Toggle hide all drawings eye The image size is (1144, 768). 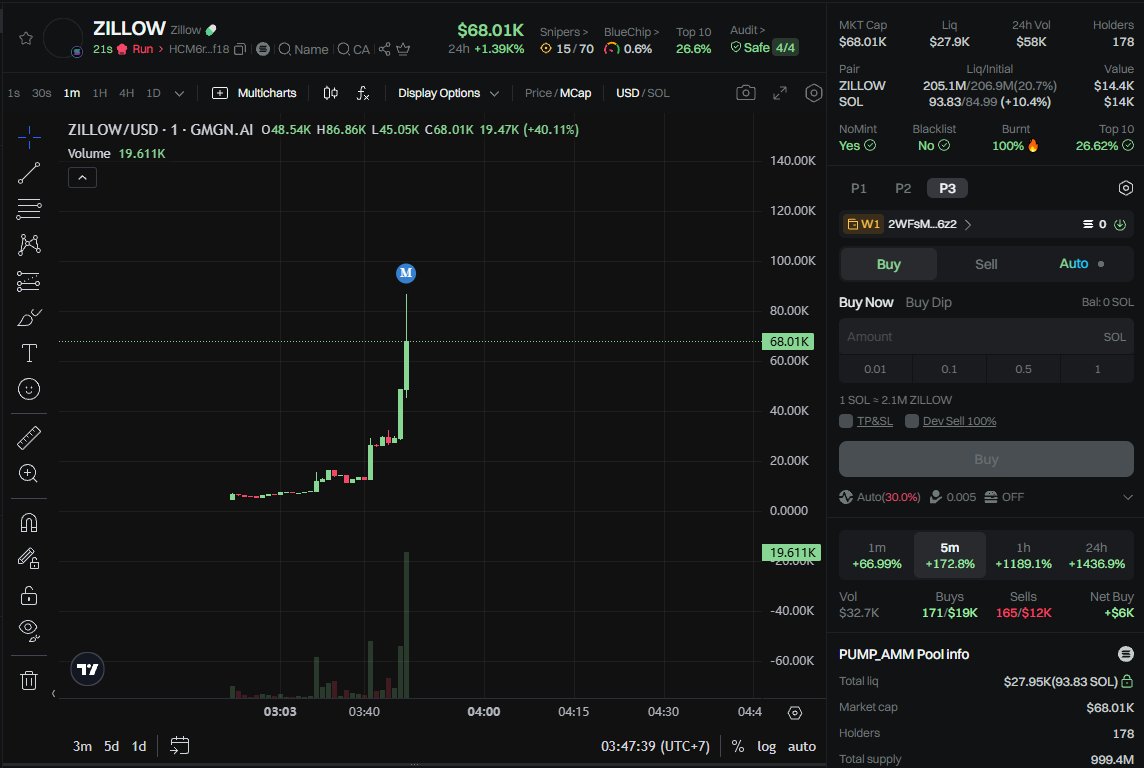click(x=29, y=630)
